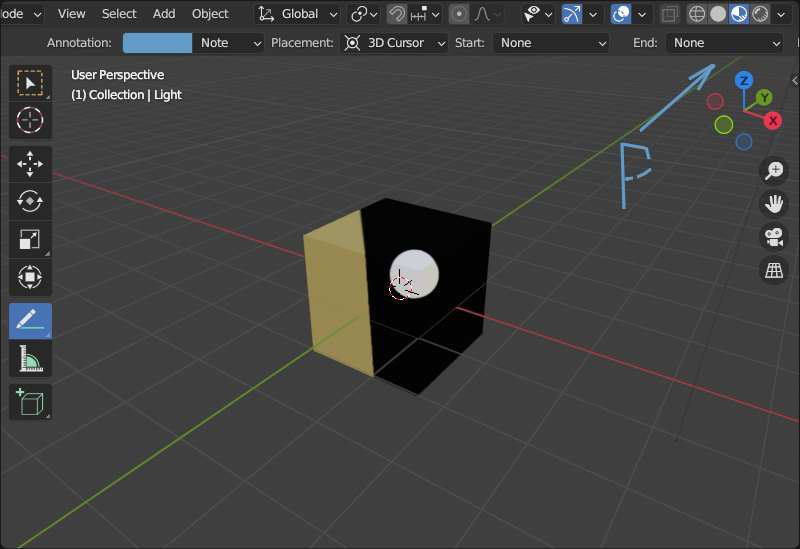800x549 pixels.
Task: Open the Object menu
Action: pos(210,14)
